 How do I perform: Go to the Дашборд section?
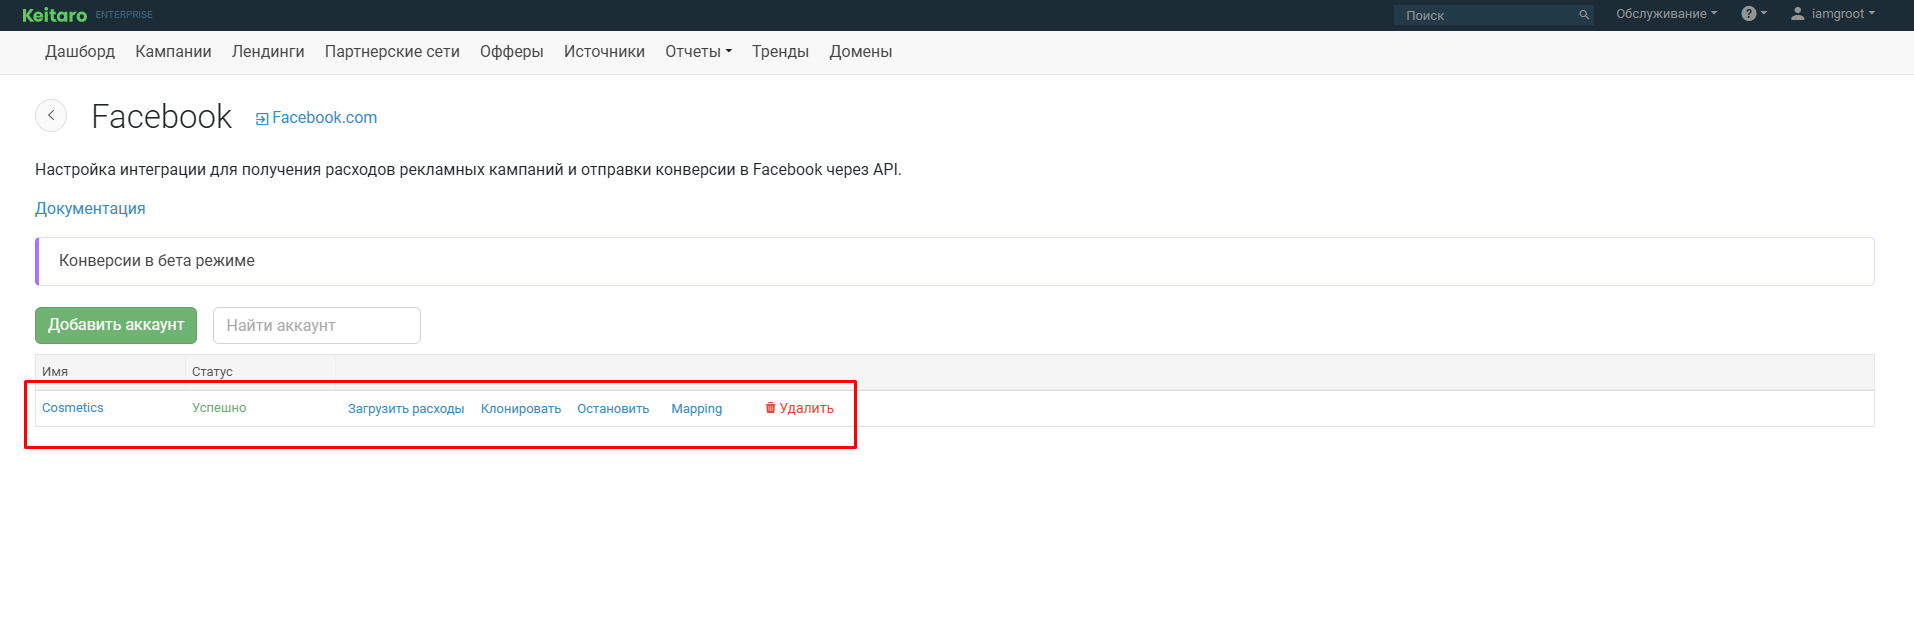click(x=80, y=52)
